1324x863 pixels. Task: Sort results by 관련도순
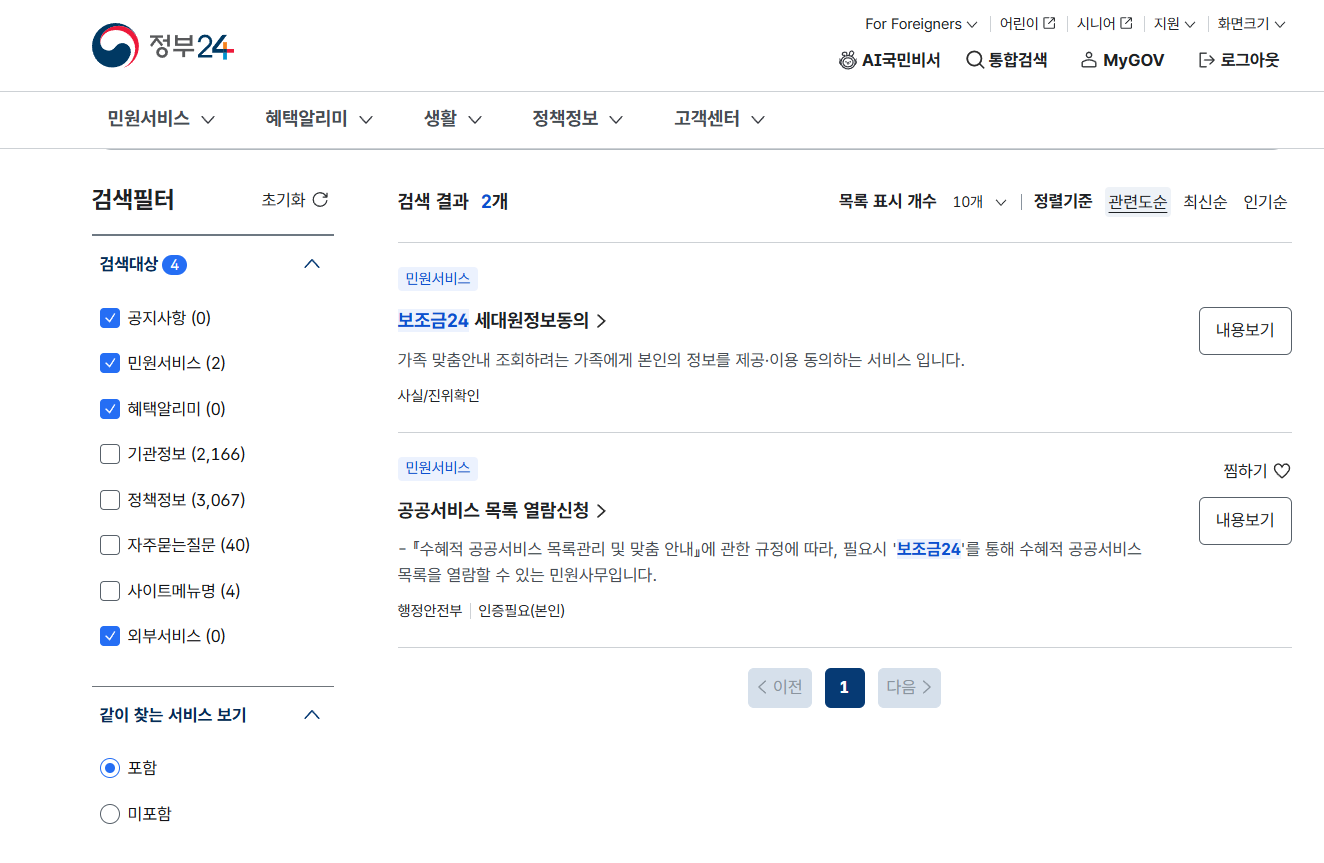1137,202
